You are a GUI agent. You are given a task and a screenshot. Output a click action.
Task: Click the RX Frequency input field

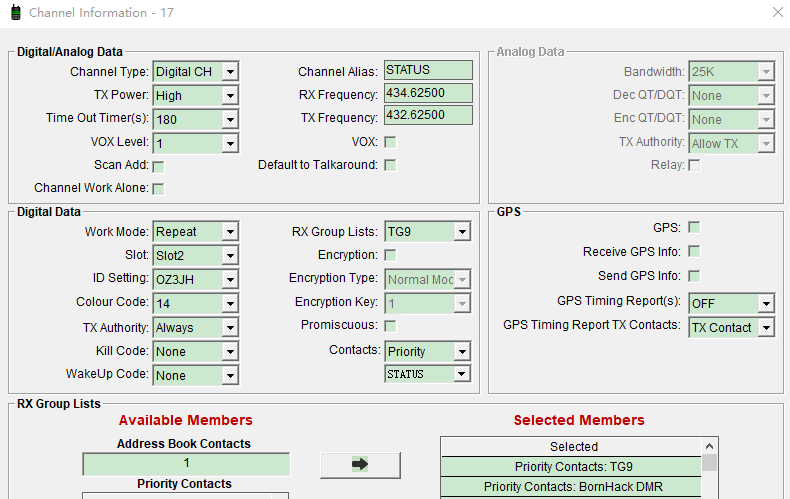[428, 94]
